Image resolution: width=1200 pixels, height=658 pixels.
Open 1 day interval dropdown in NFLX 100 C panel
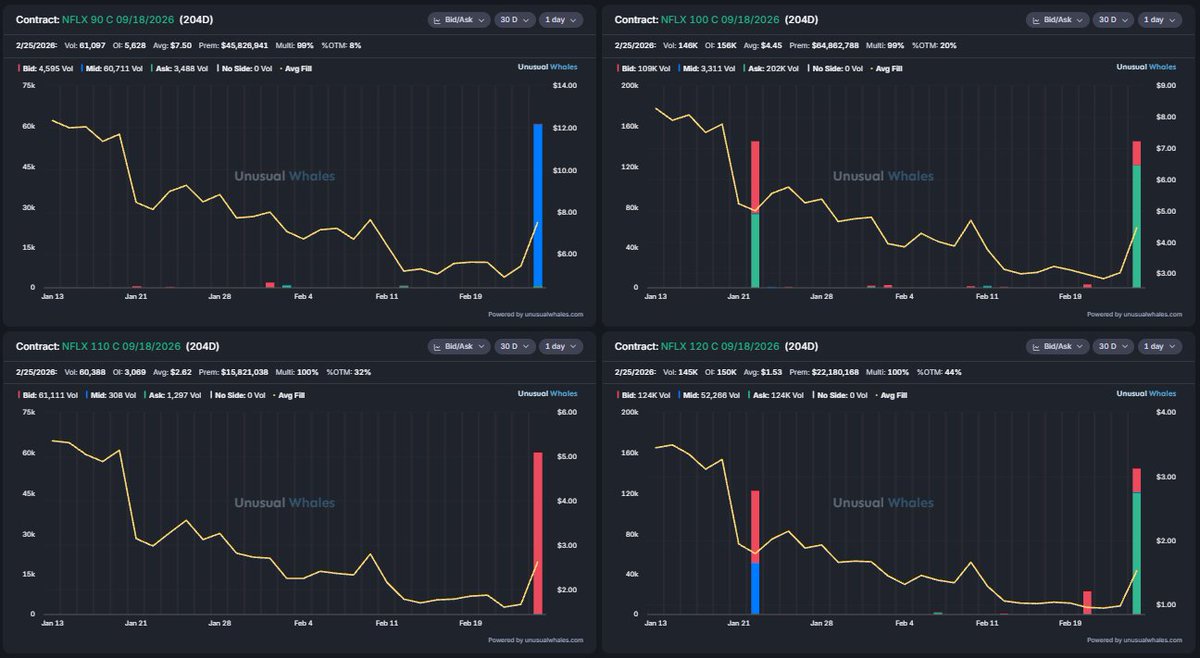click(1160, 19)
